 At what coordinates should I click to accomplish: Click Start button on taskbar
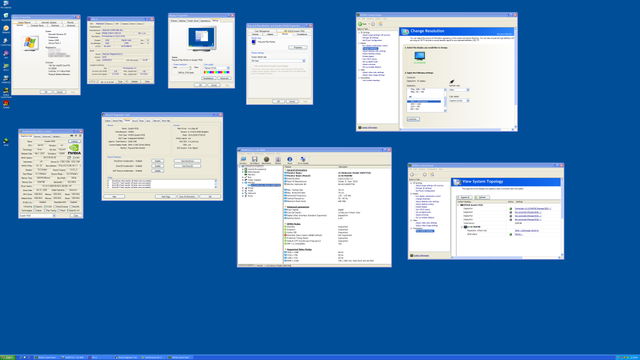[7, 358]
